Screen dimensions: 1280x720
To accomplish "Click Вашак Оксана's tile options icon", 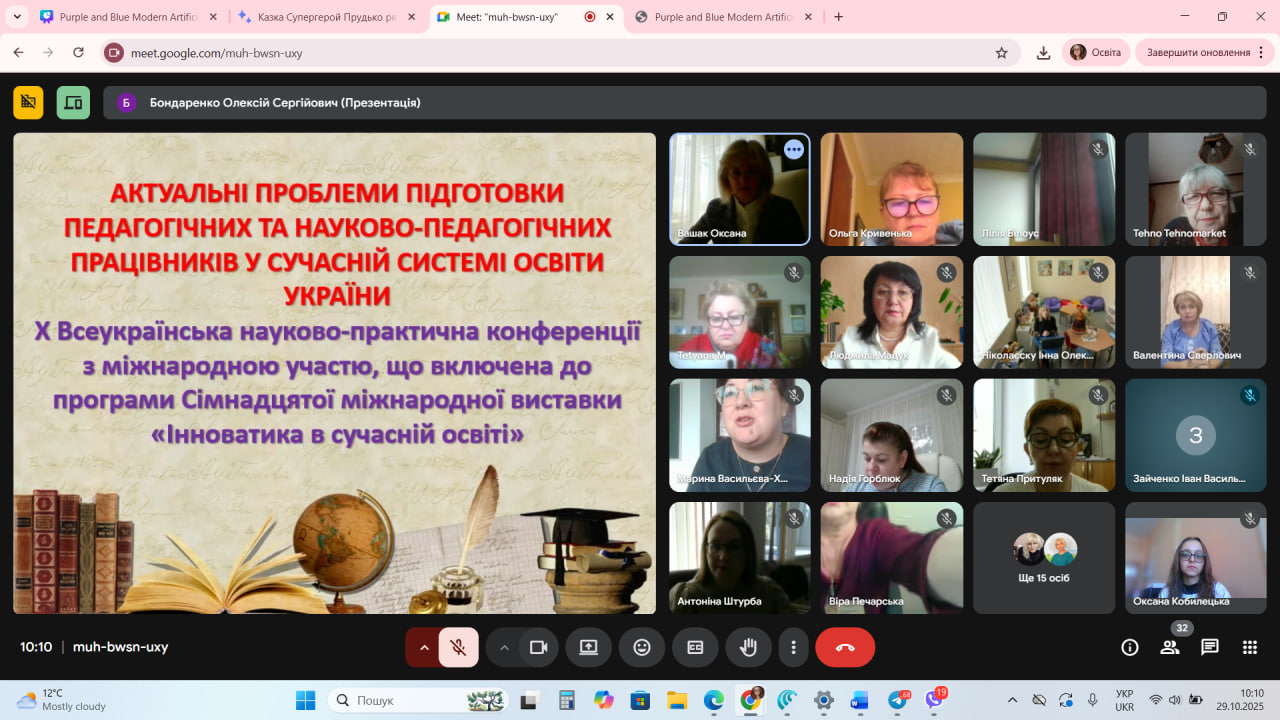I will click(793, 150).
